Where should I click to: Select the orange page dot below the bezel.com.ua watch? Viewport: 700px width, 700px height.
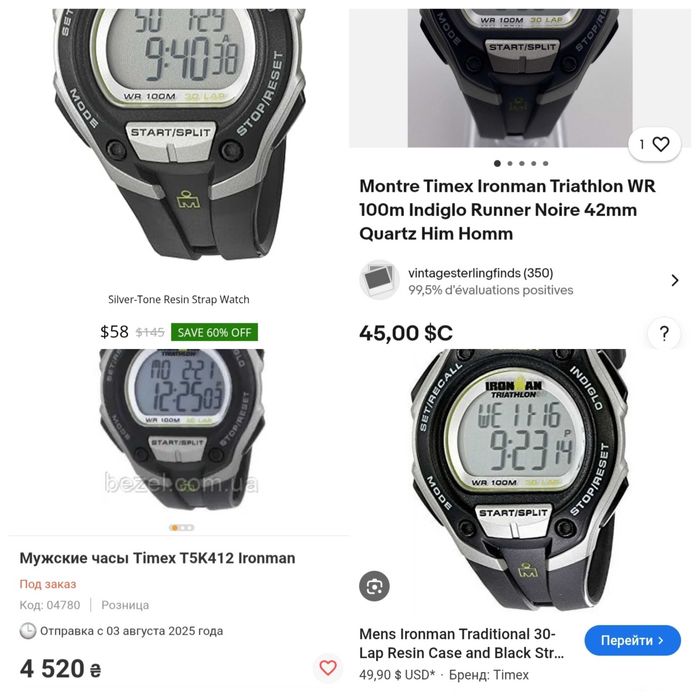(175, 528)
